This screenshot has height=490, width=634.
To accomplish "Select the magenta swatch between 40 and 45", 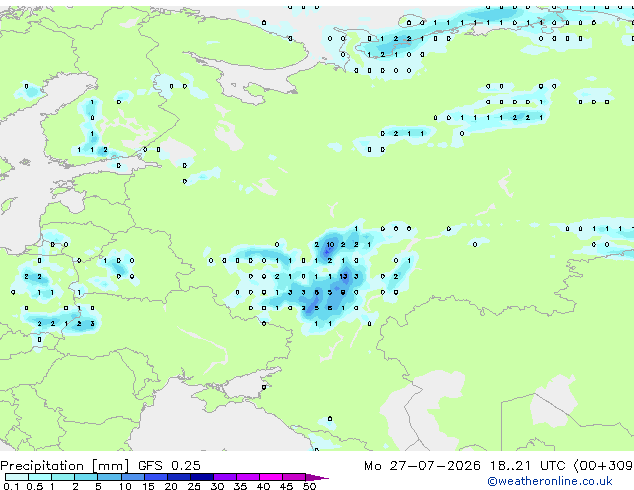I will tap(271, 477).
